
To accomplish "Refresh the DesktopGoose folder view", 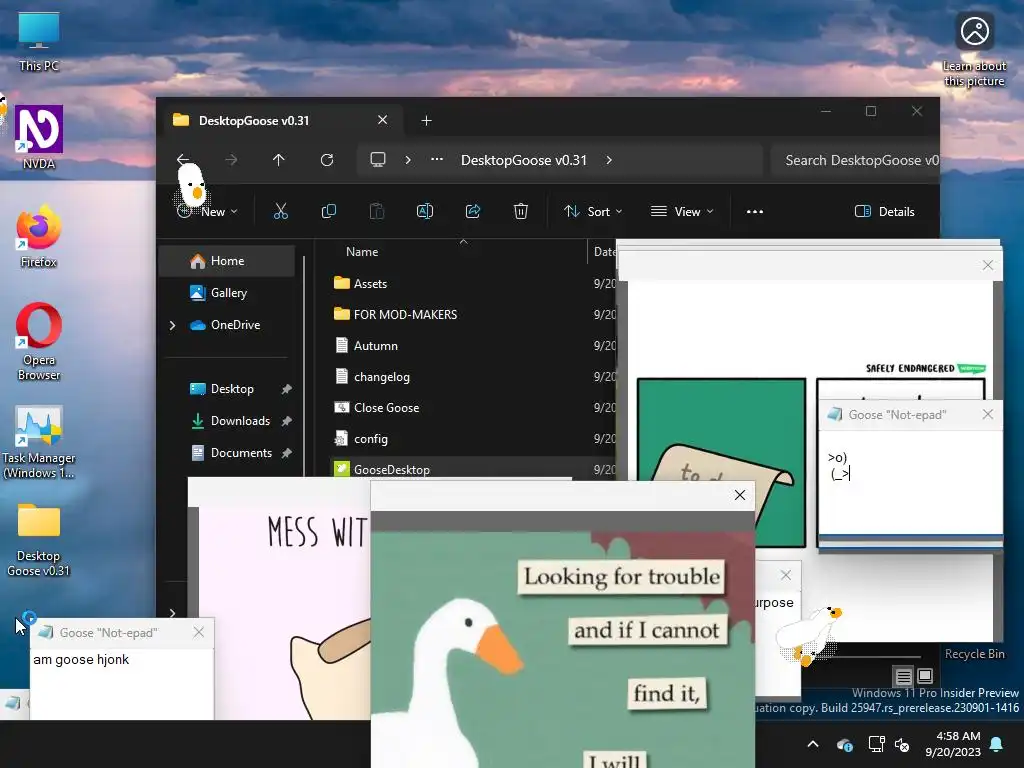I will (x=327, y=159).
